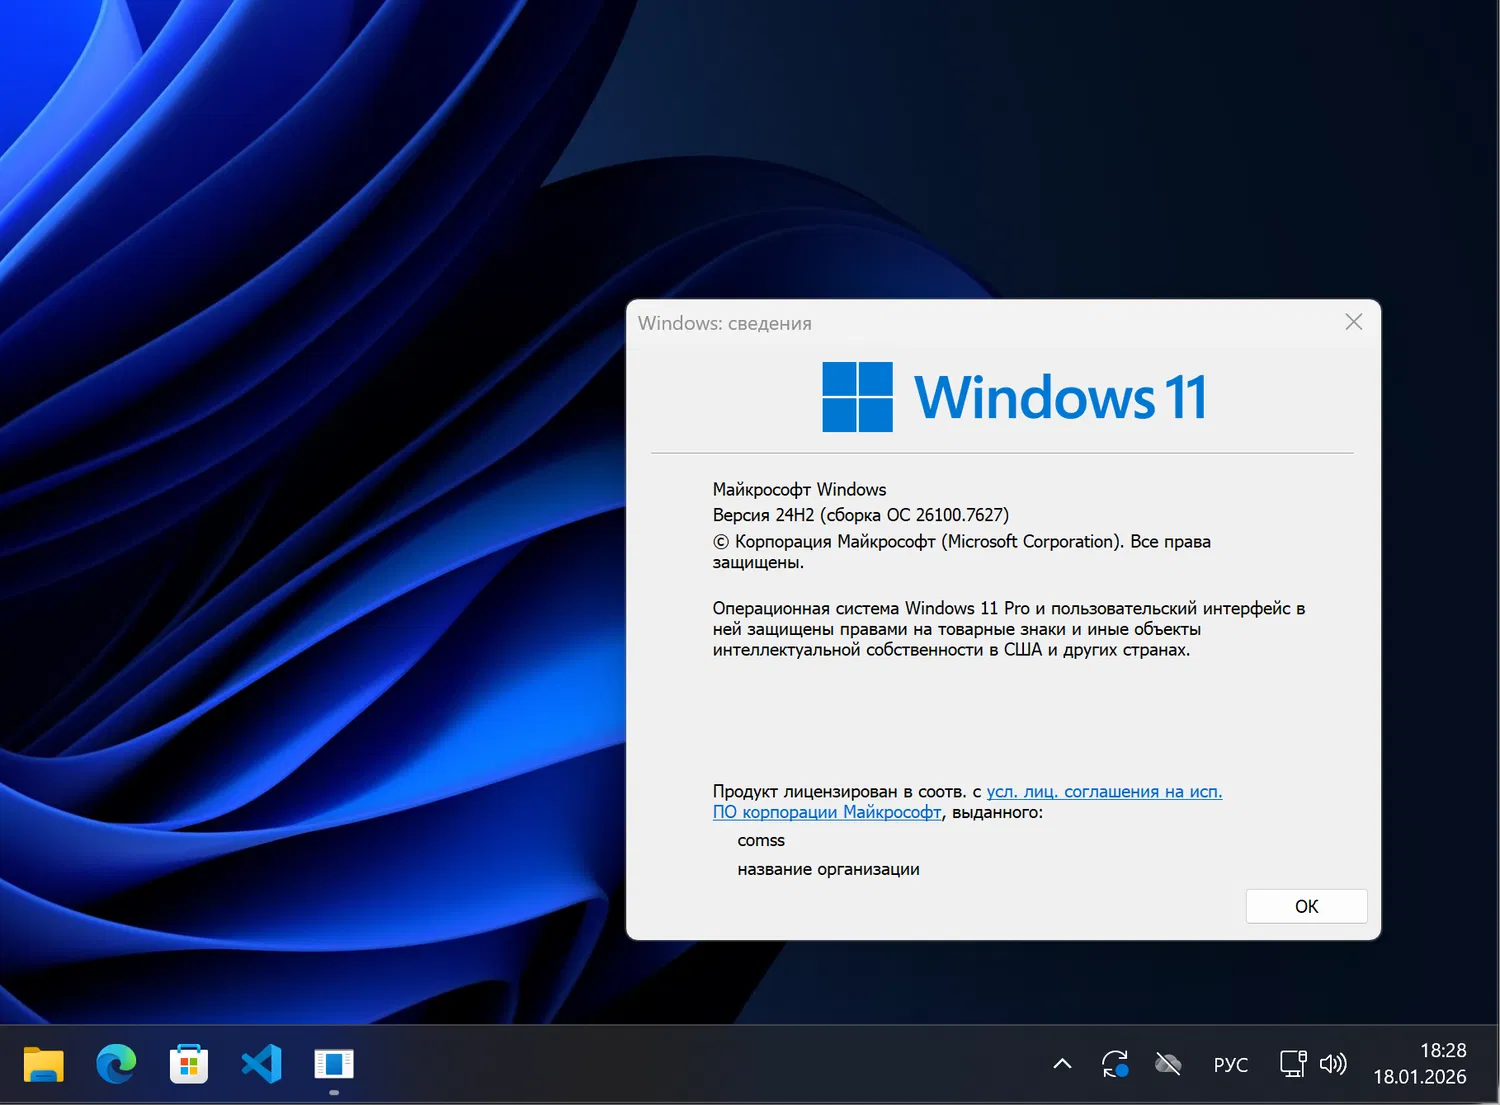The image size is (1500, 1105).
Task: Open File Explorer from the taskbar
Action: [44, 1064]
